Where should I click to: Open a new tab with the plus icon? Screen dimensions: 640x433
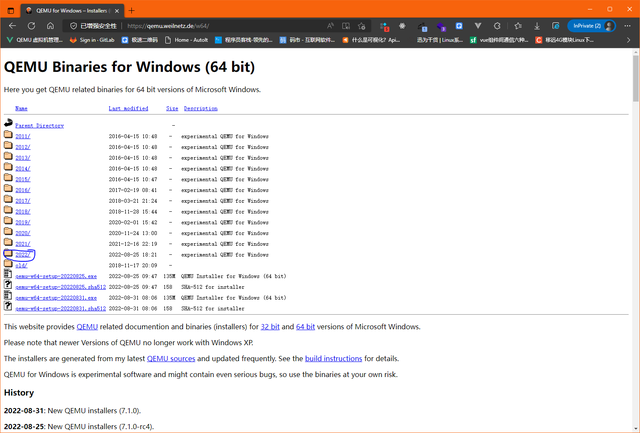(131, 11)
